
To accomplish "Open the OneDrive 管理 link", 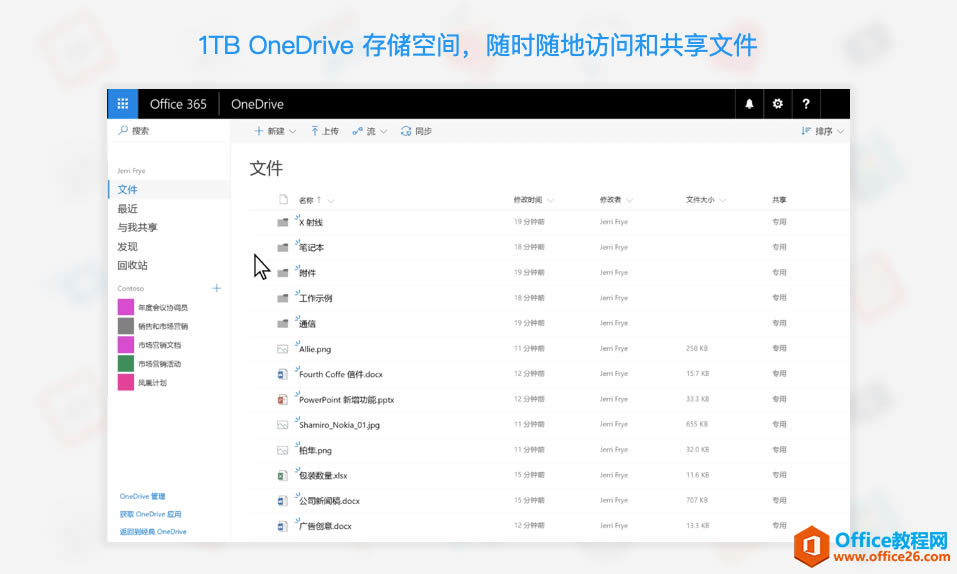I will pyautogui.click(x=142, y=496).
